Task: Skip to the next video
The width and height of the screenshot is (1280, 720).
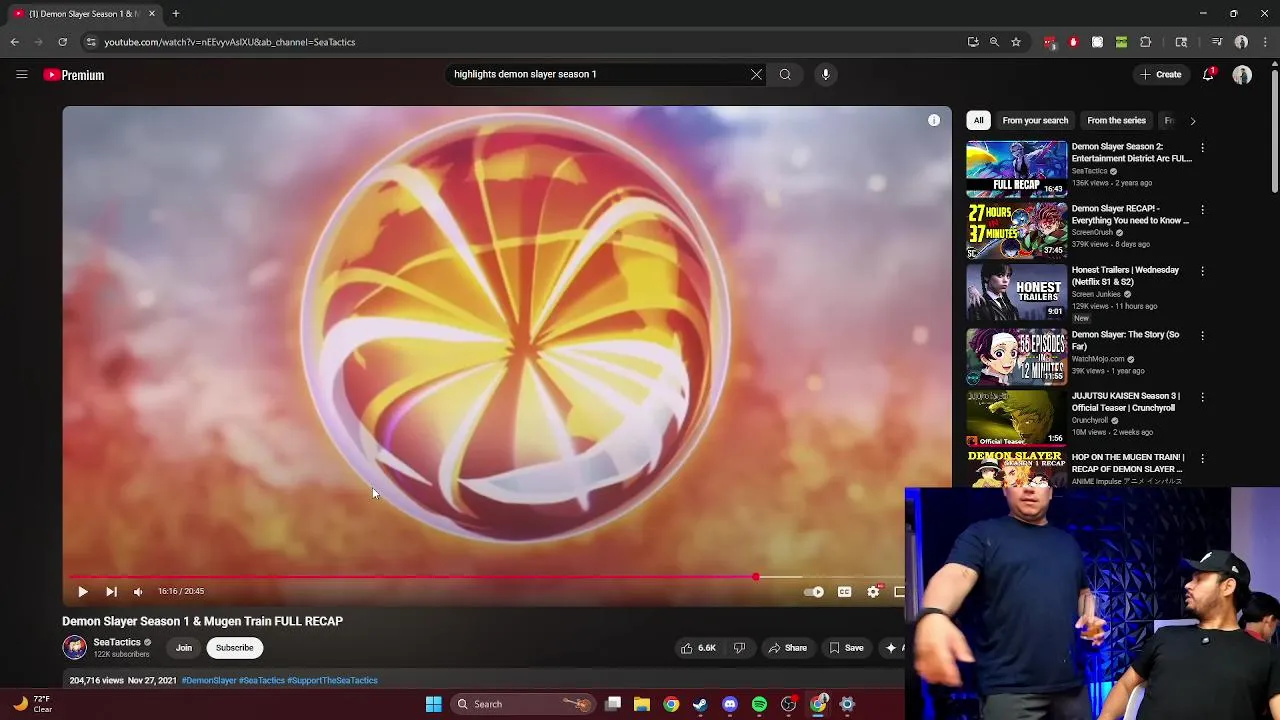Action: tap(111, 592)
